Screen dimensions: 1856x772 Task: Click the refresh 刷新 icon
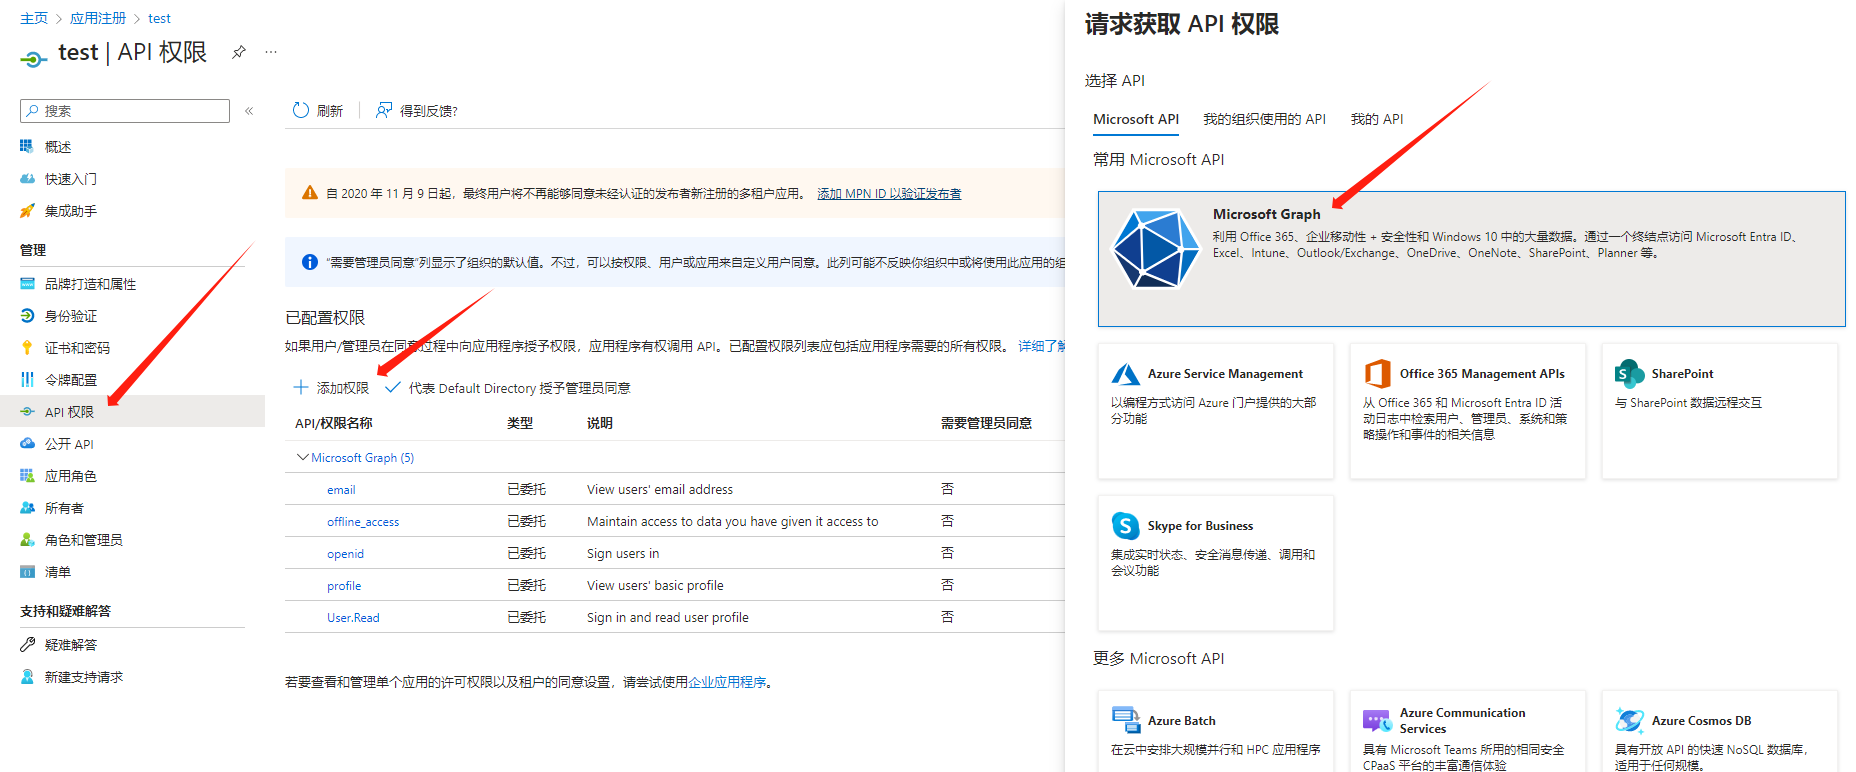[301, 110]
